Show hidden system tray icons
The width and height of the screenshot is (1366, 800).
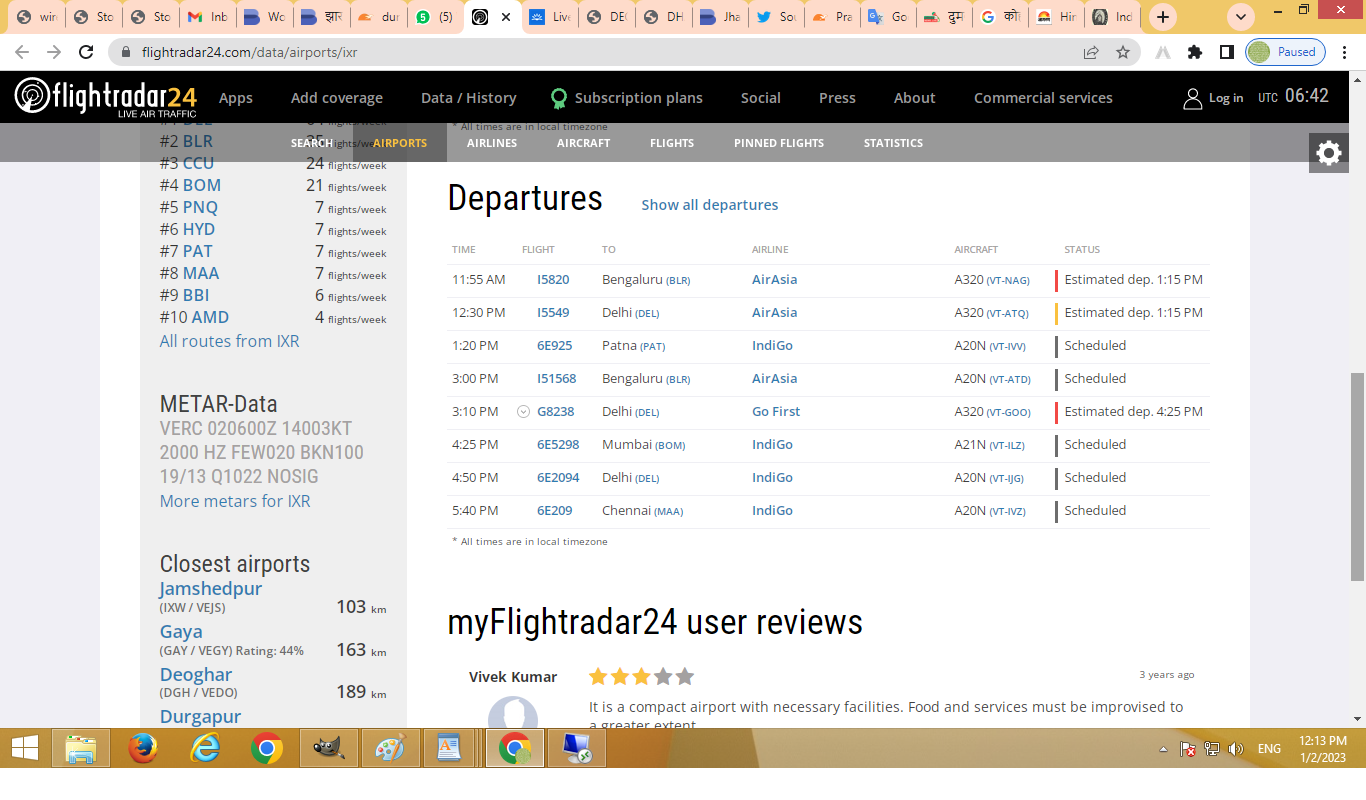[1163, 749]
